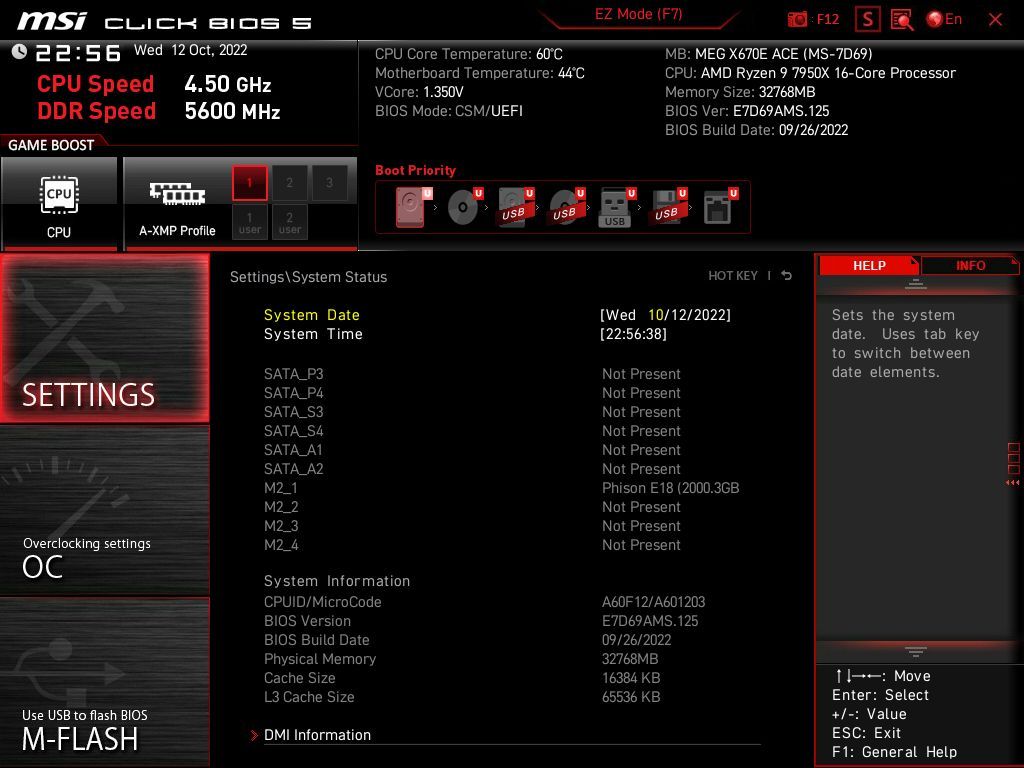Image resolution: width=1024 pixels, height=768 pixels.
Task: Select the SATA_S3 row
Action: [x=472, y=412]
